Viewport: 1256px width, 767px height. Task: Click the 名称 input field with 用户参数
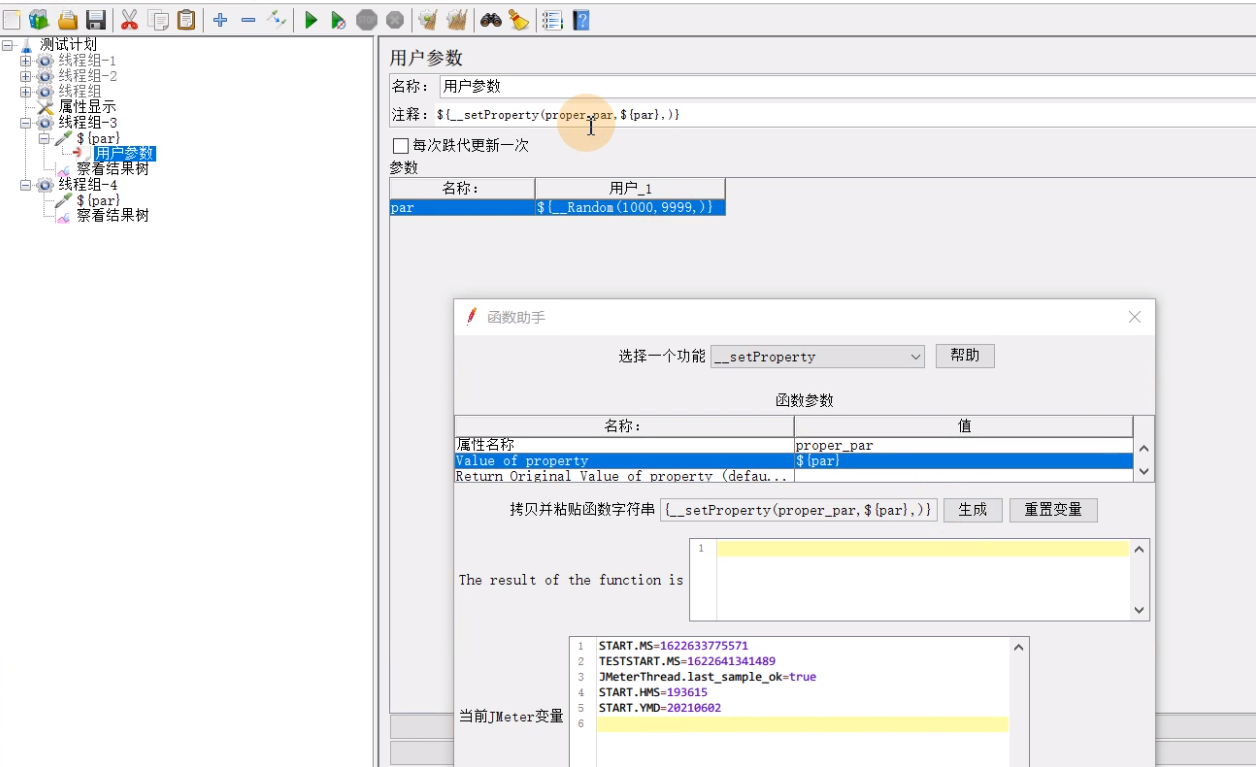tap(848, 86)
